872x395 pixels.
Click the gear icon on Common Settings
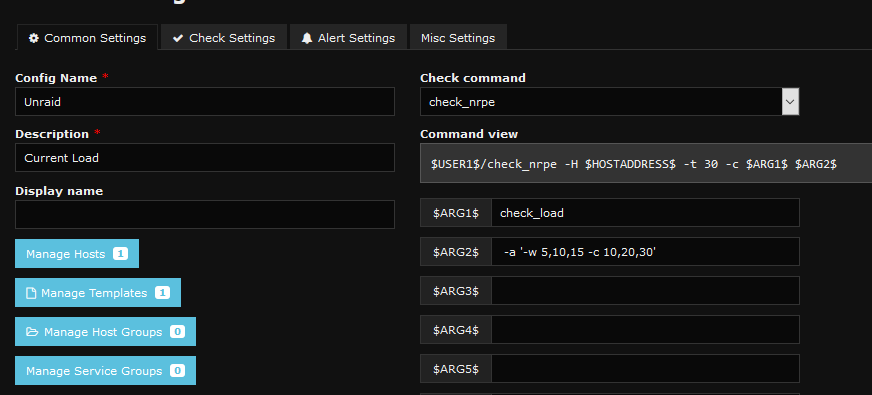pos(34,38)
